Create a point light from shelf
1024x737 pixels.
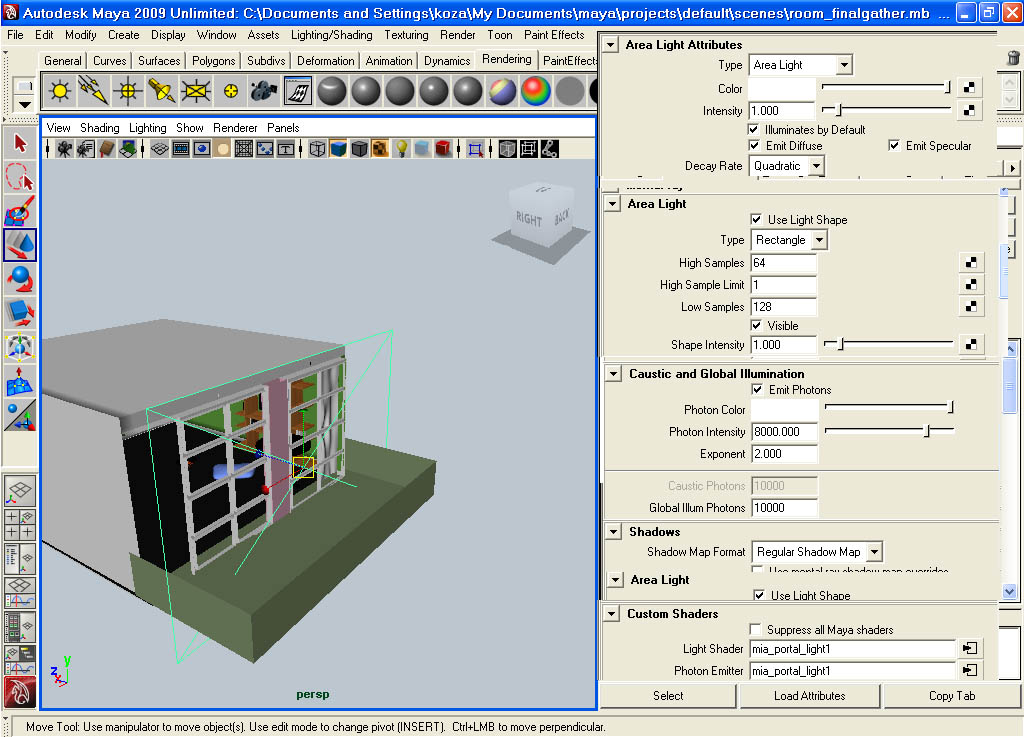[x=127, y=91]
